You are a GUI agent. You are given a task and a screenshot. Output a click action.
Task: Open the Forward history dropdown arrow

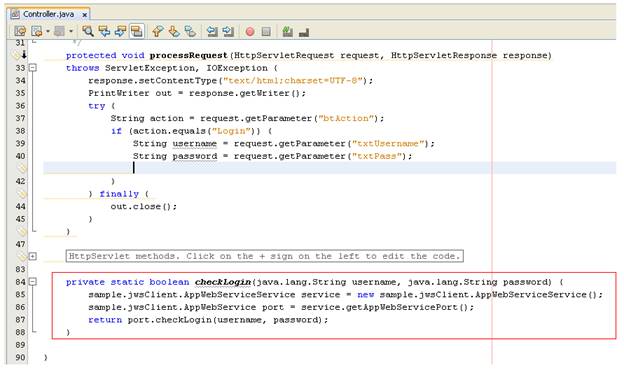point(71,31)
